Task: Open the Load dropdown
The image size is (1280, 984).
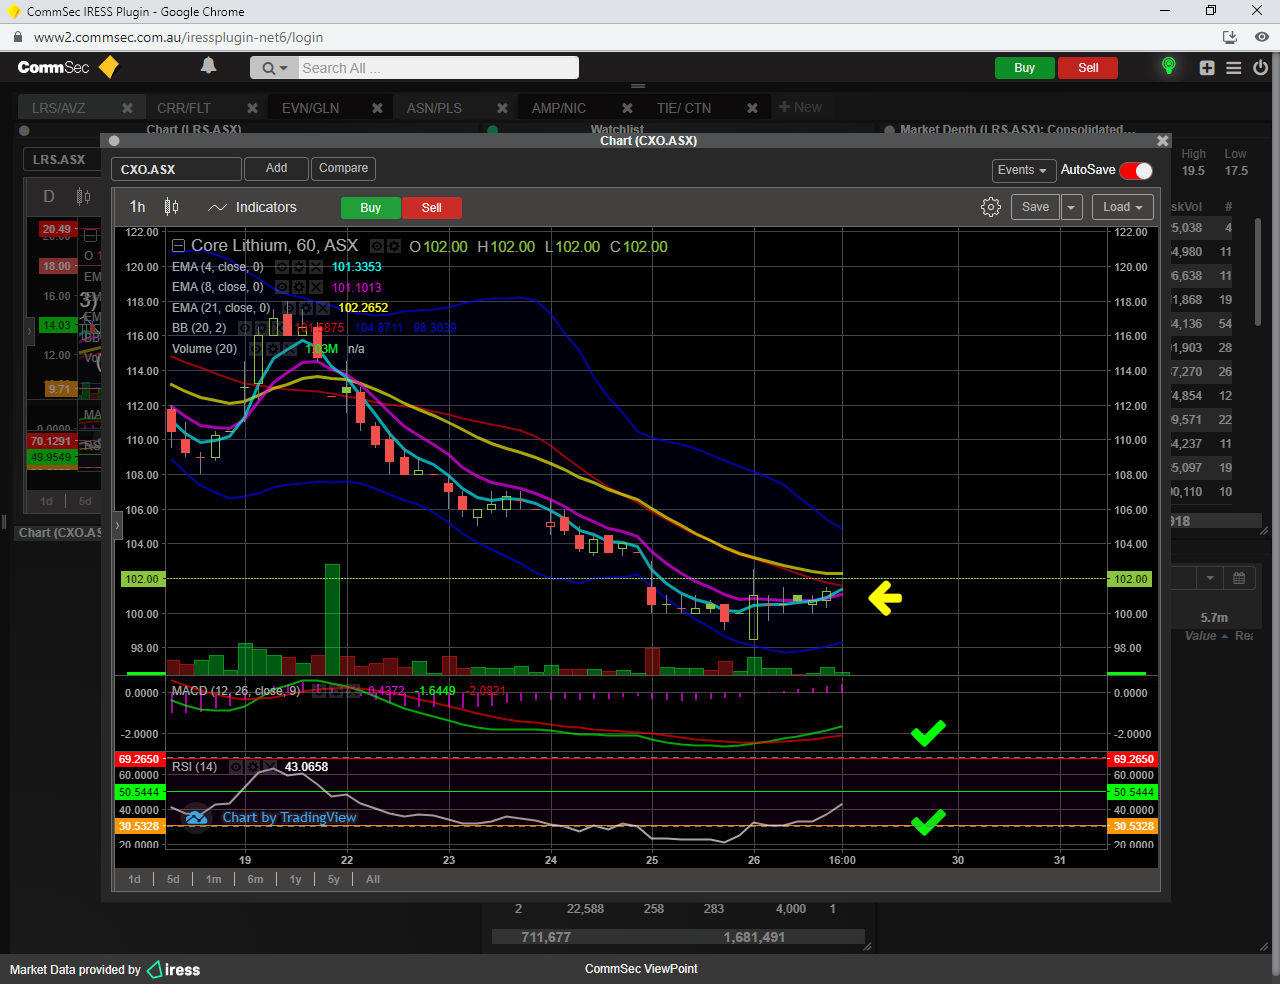Action: click(1122, 207)
